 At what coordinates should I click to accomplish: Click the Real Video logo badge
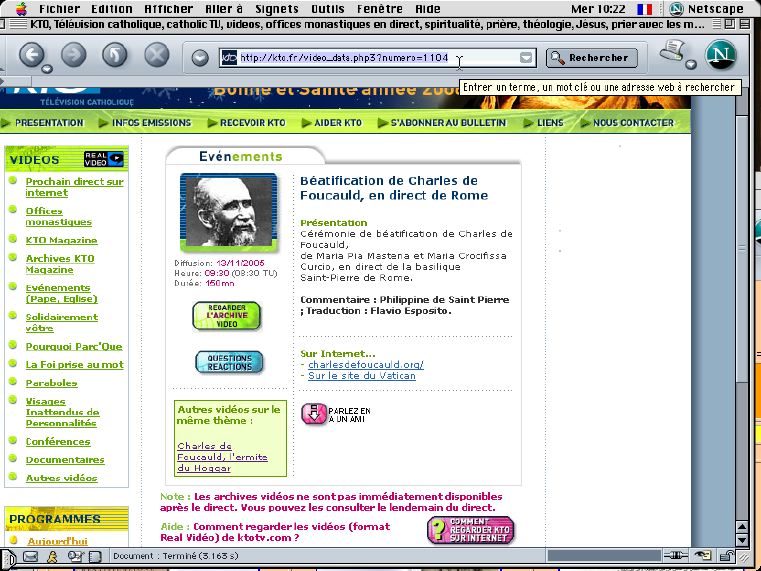[x=103, y=159]
